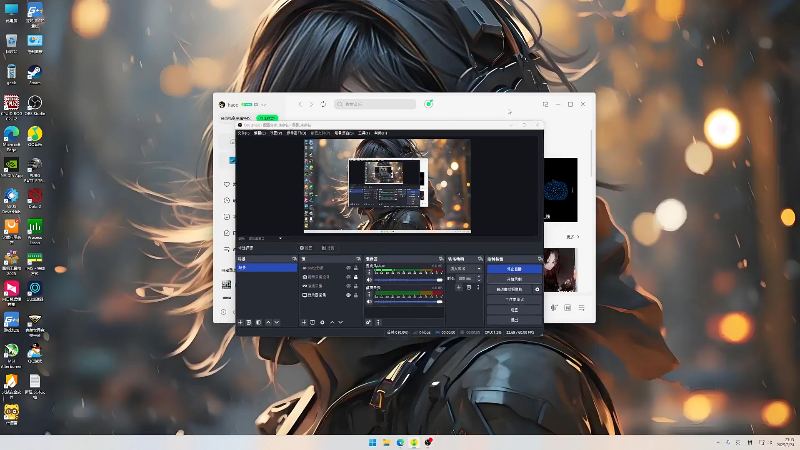
Task: Open options menu of second mixer channel
Action: [x=369, y=294]
